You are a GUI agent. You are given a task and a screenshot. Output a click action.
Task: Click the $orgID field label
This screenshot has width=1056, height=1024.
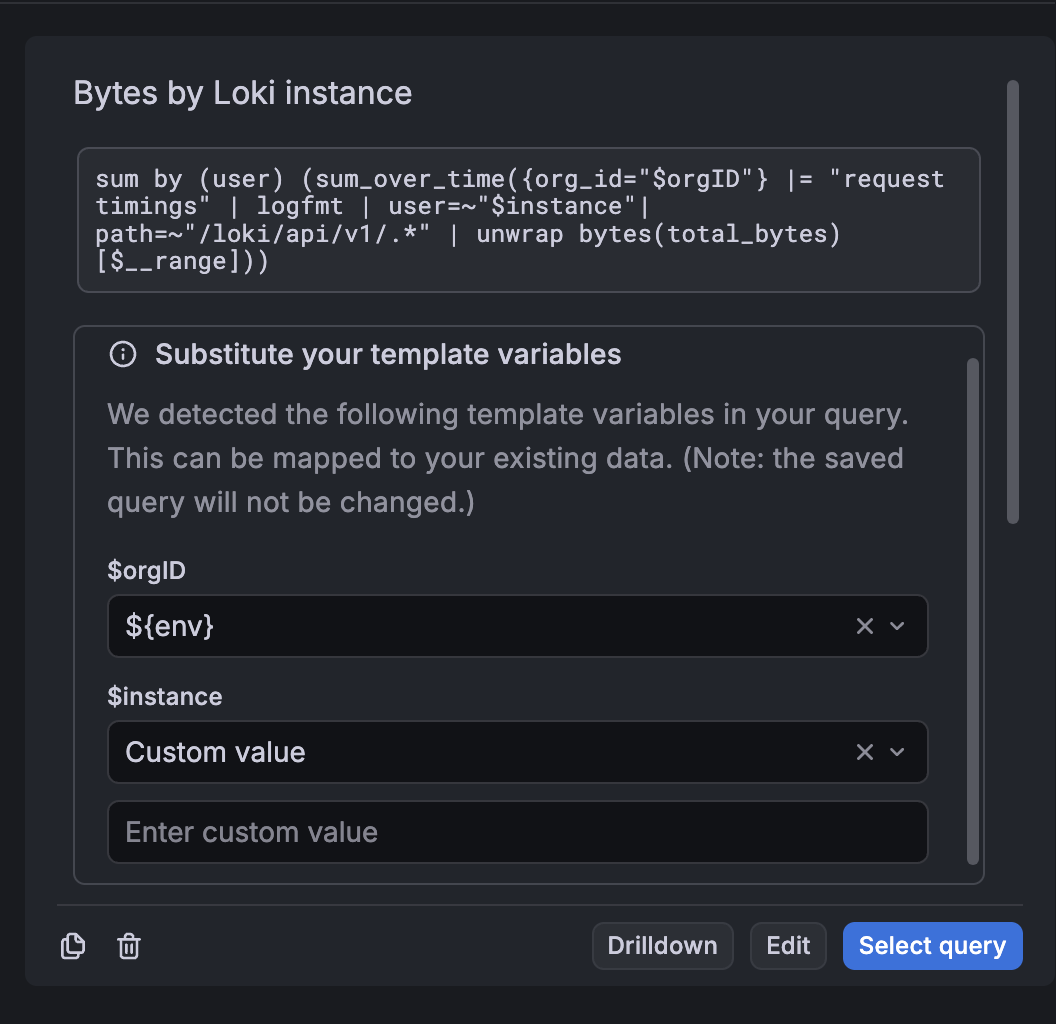coord(146,570)
